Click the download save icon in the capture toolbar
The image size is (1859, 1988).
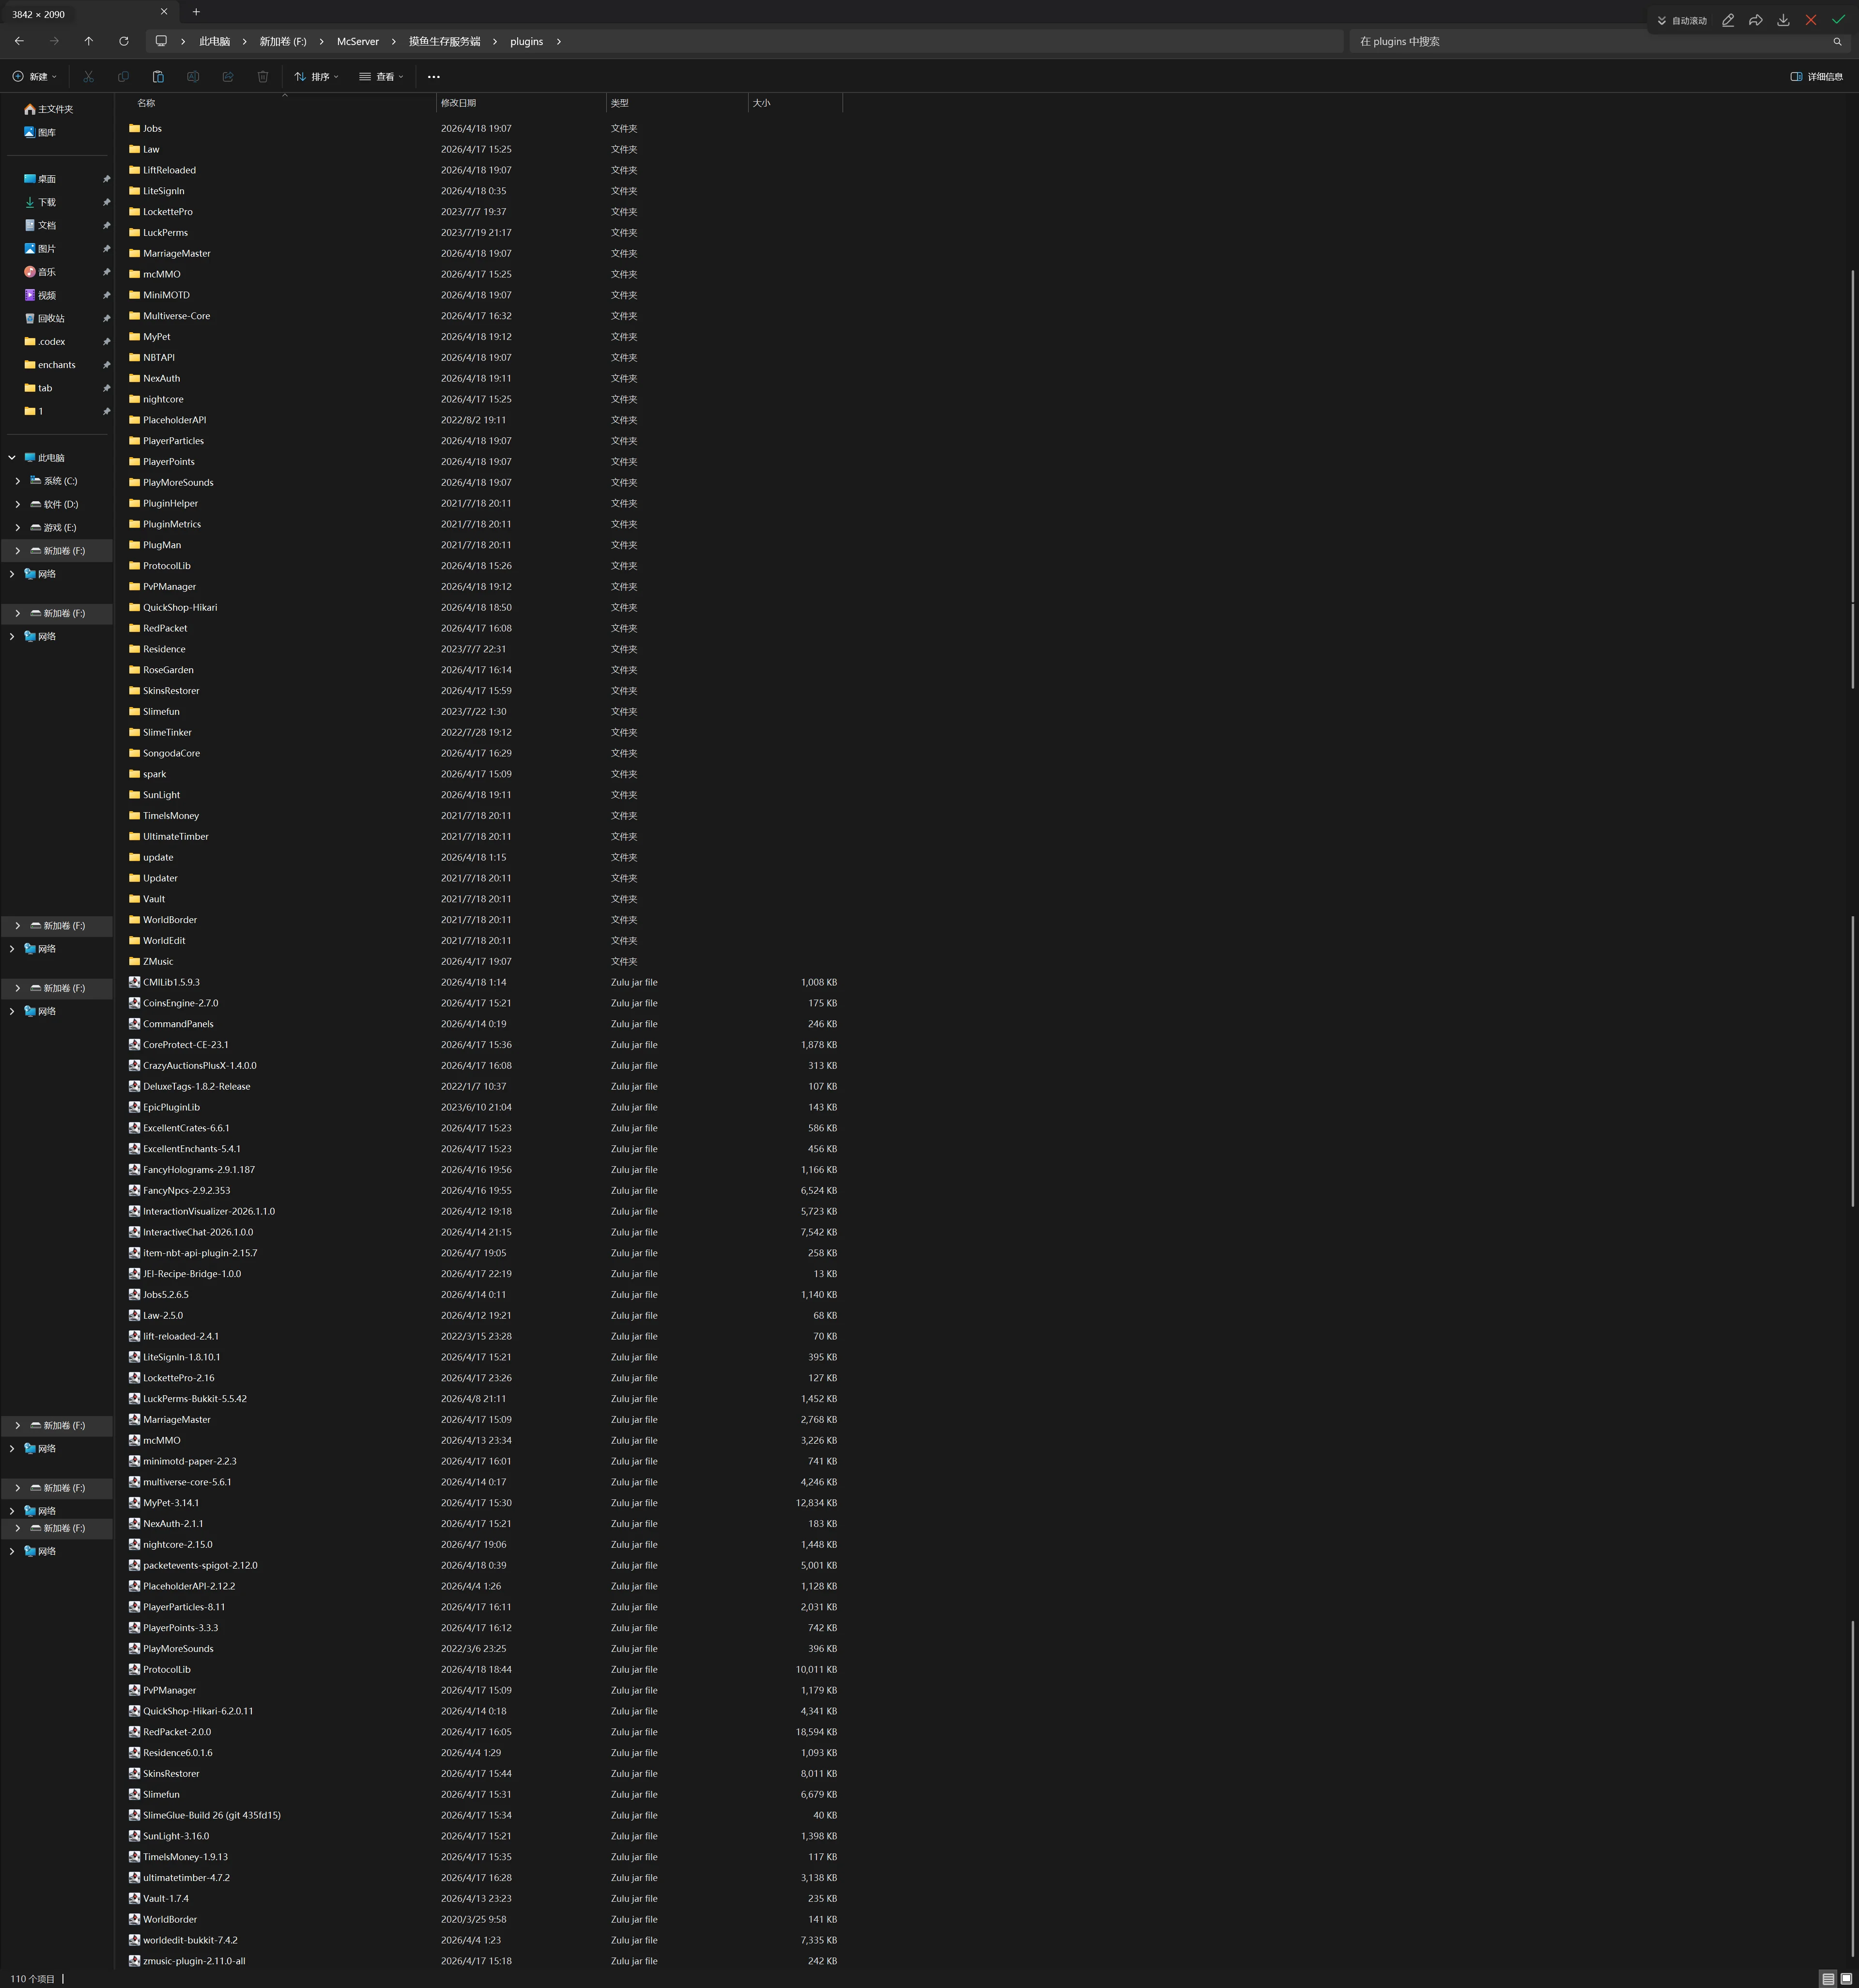(x=1783, y=20)
